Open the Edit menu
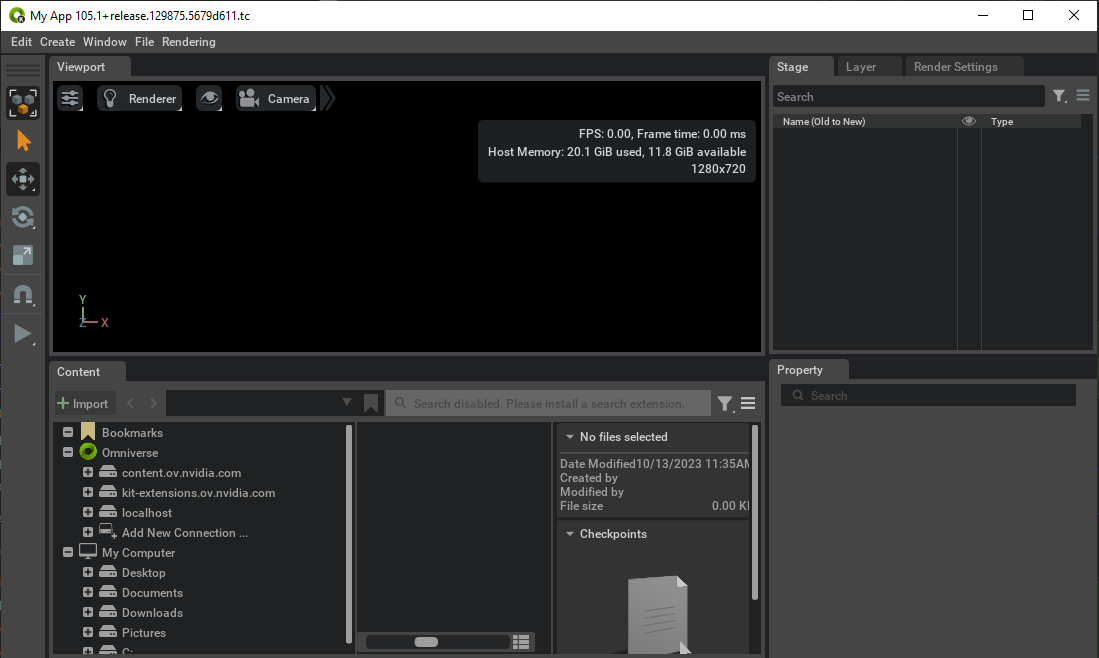 click(21, 41)
